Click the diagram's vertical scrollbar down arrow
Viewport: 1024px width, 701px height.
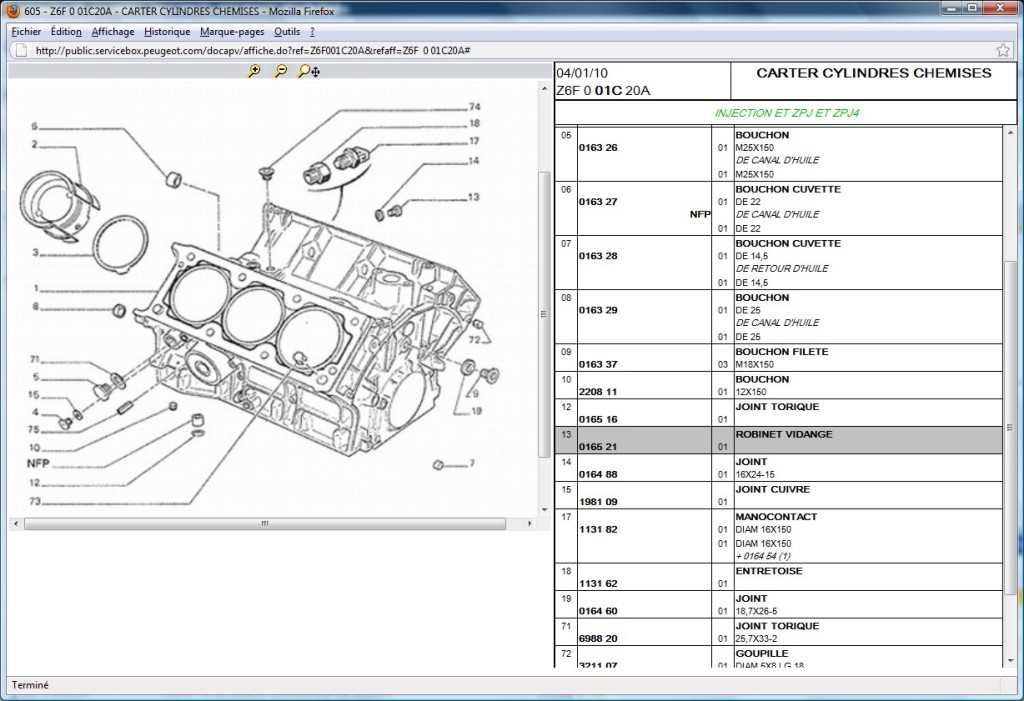[544, 508]
